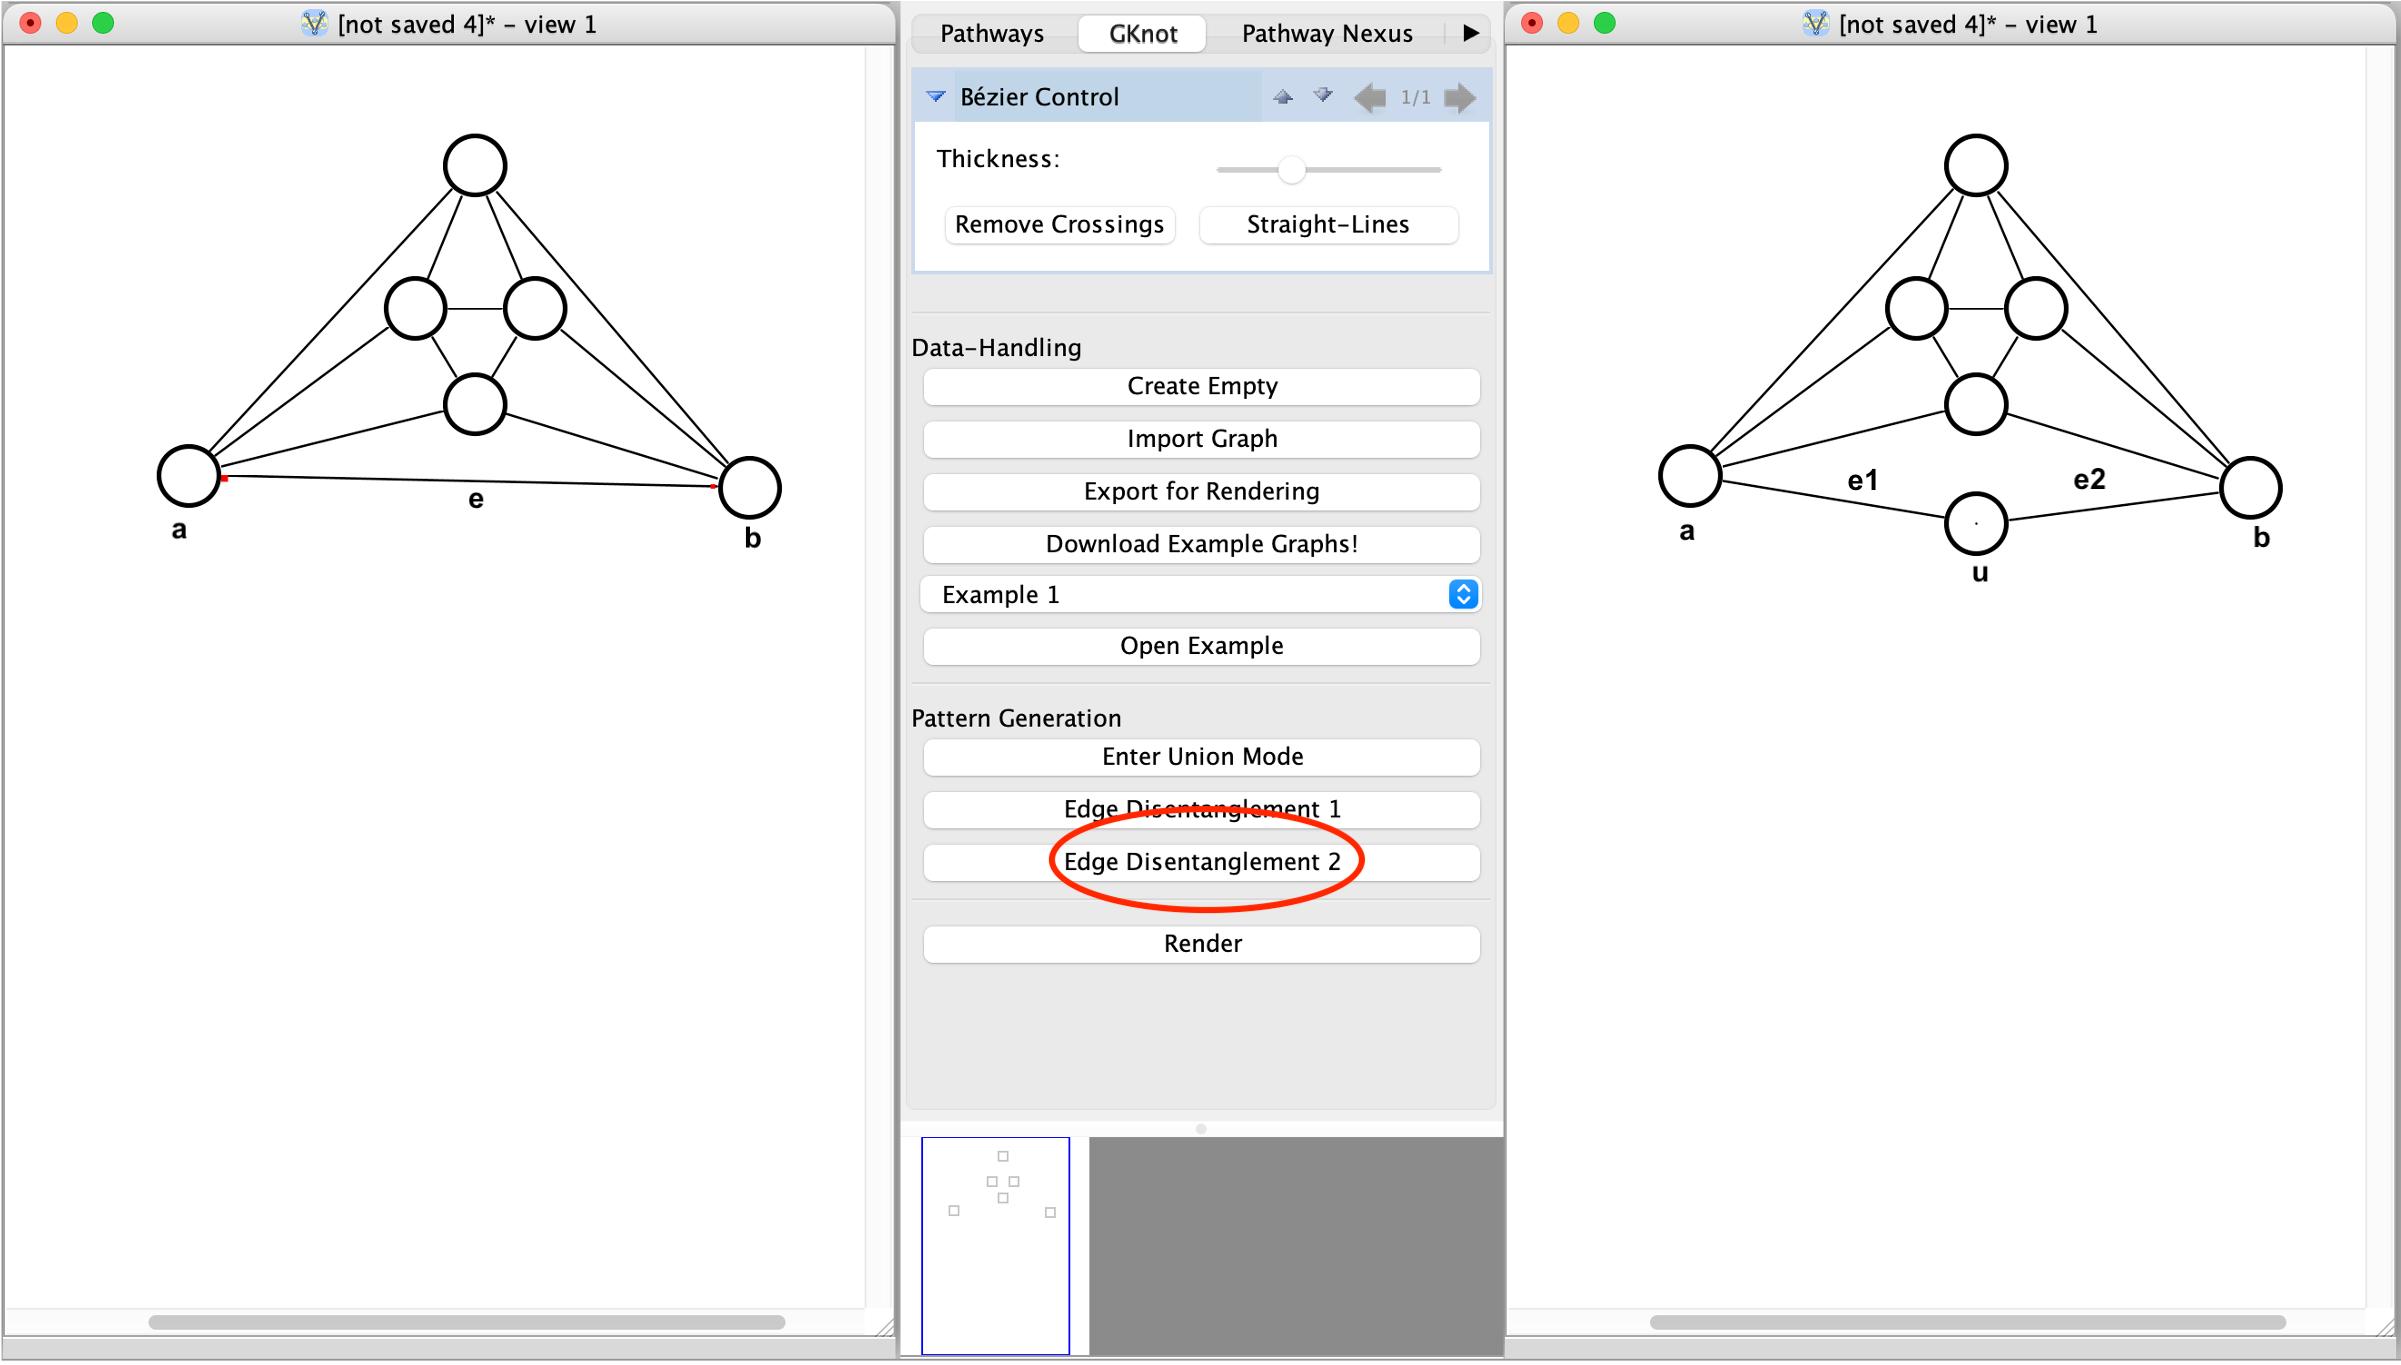2401x1365 pixels.
Task: Click the left view's horizontal scrollbar
Action: (x=466, y=1322)
